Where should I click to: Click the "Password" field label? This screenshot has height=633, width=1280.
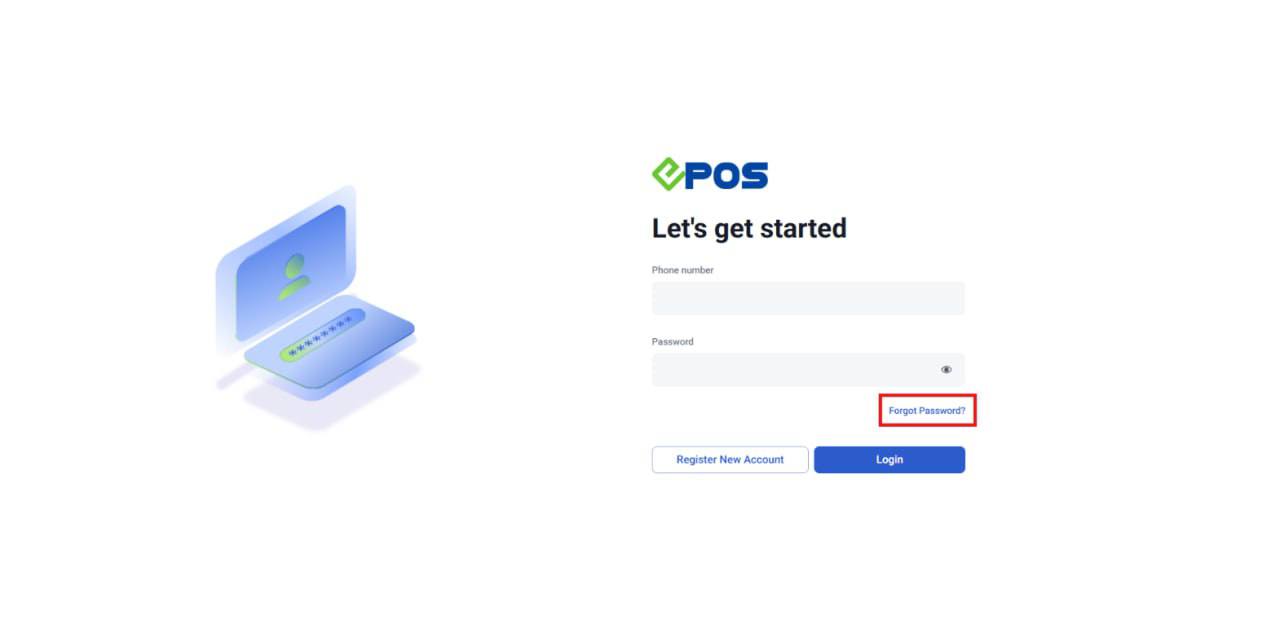click(x=673, y=342)
